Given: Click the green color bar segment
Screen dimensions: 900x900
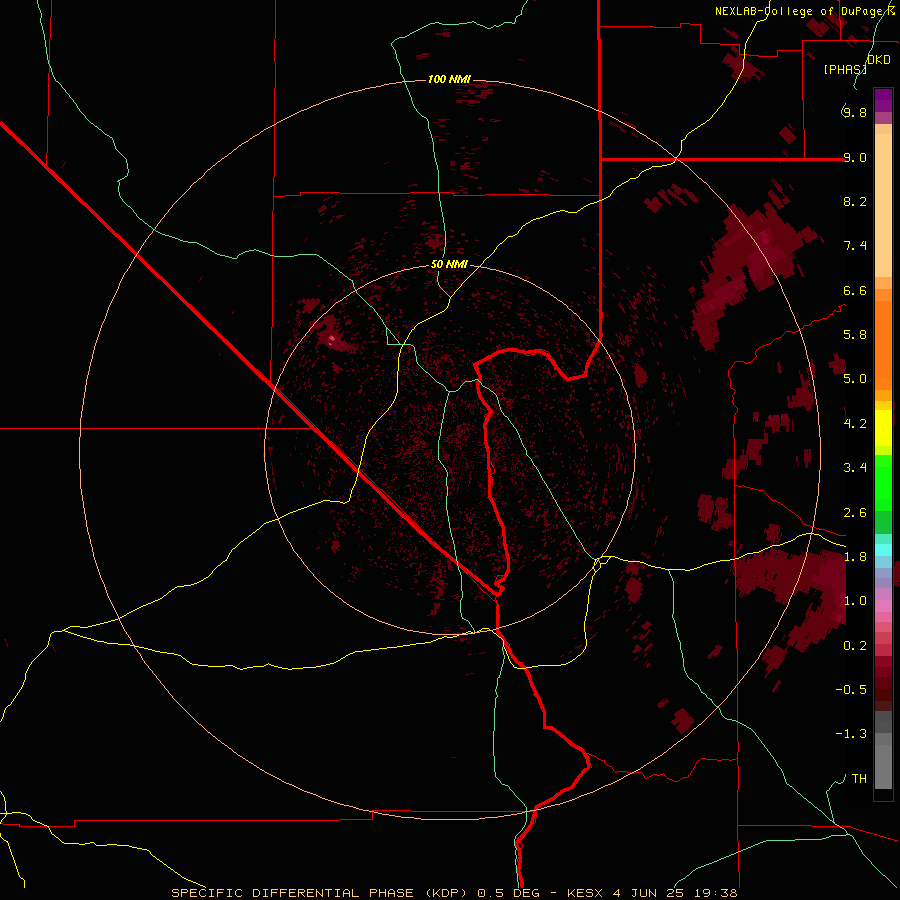Looking at the screenshot, I should coord(883,483).
